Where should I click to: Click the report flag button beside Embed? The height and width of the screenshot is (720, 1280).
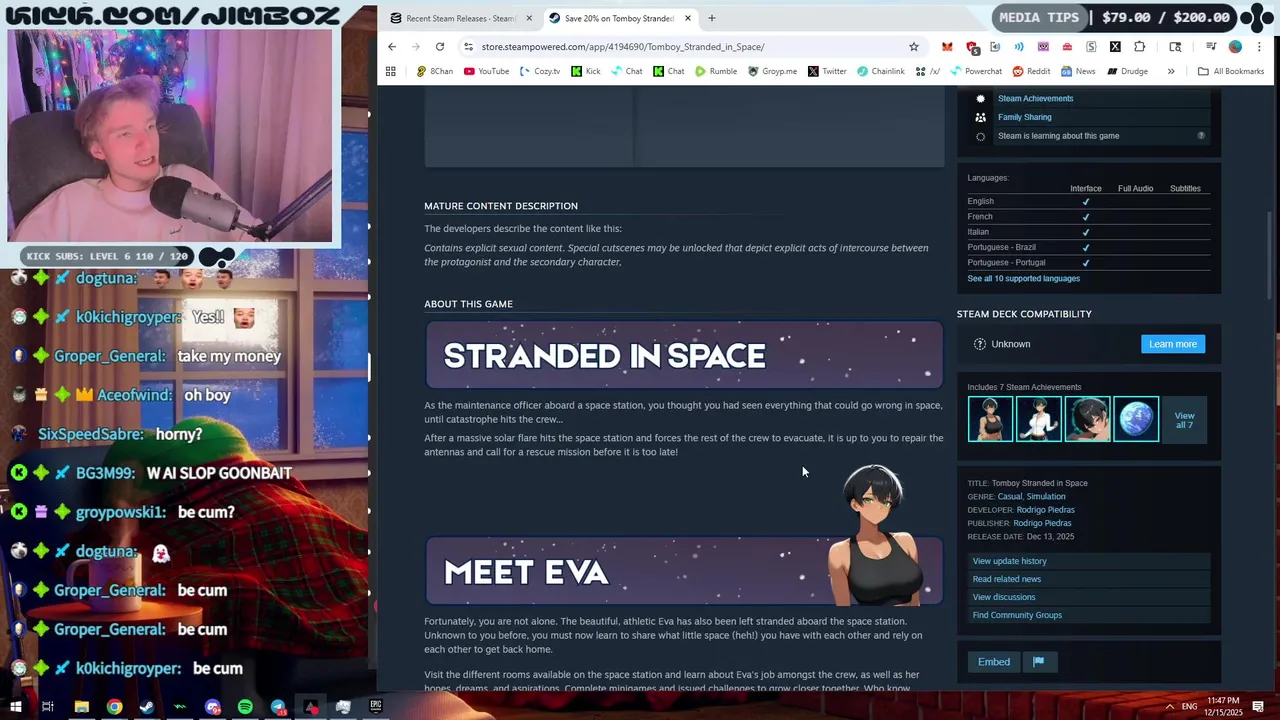1038,662
